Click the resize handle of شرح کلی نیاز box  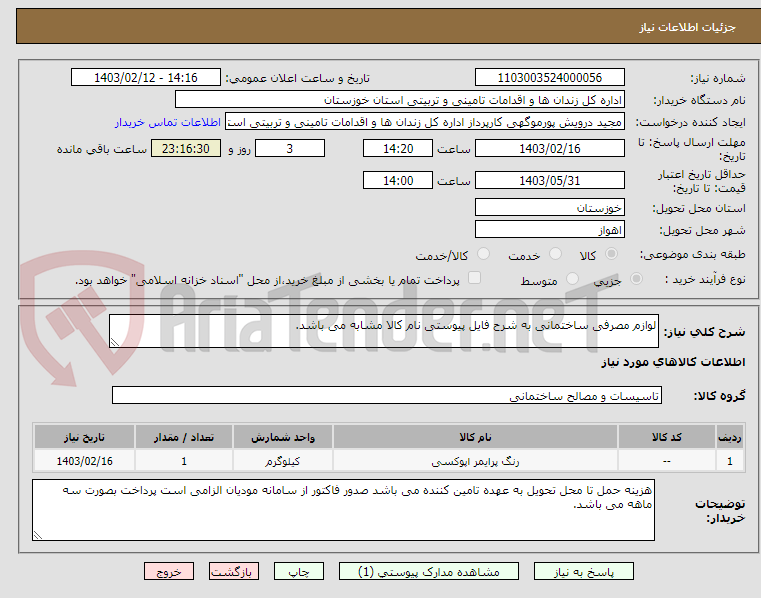point(115,342)
